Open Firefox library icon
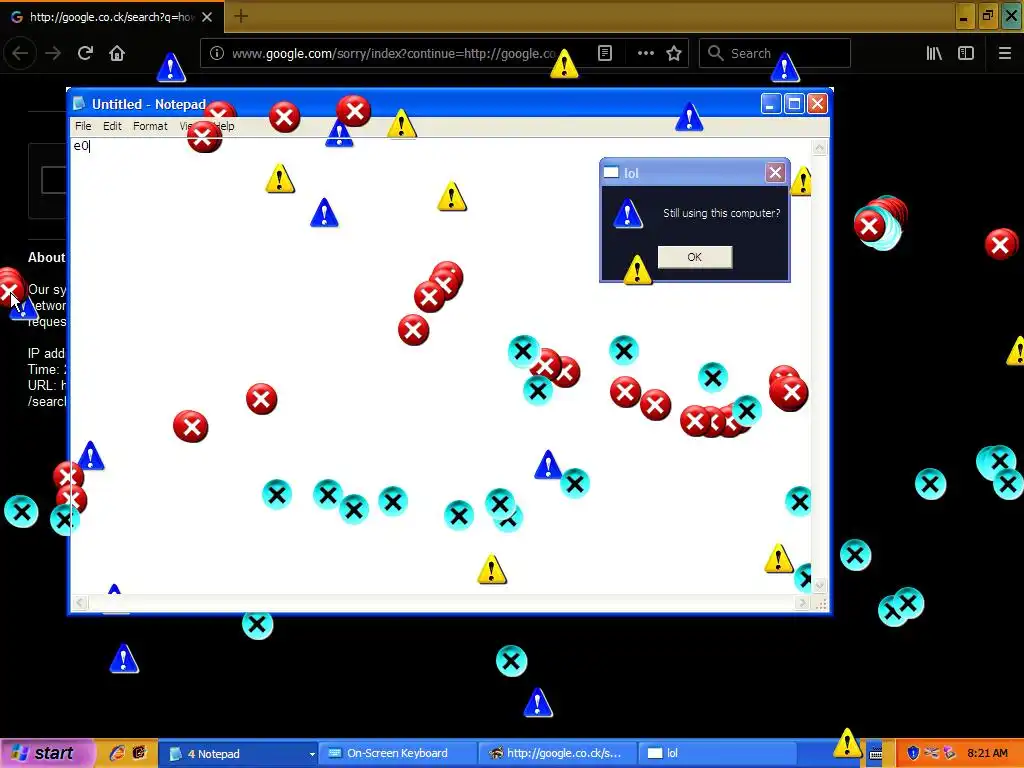1024x768 pixels. point(934,53)
